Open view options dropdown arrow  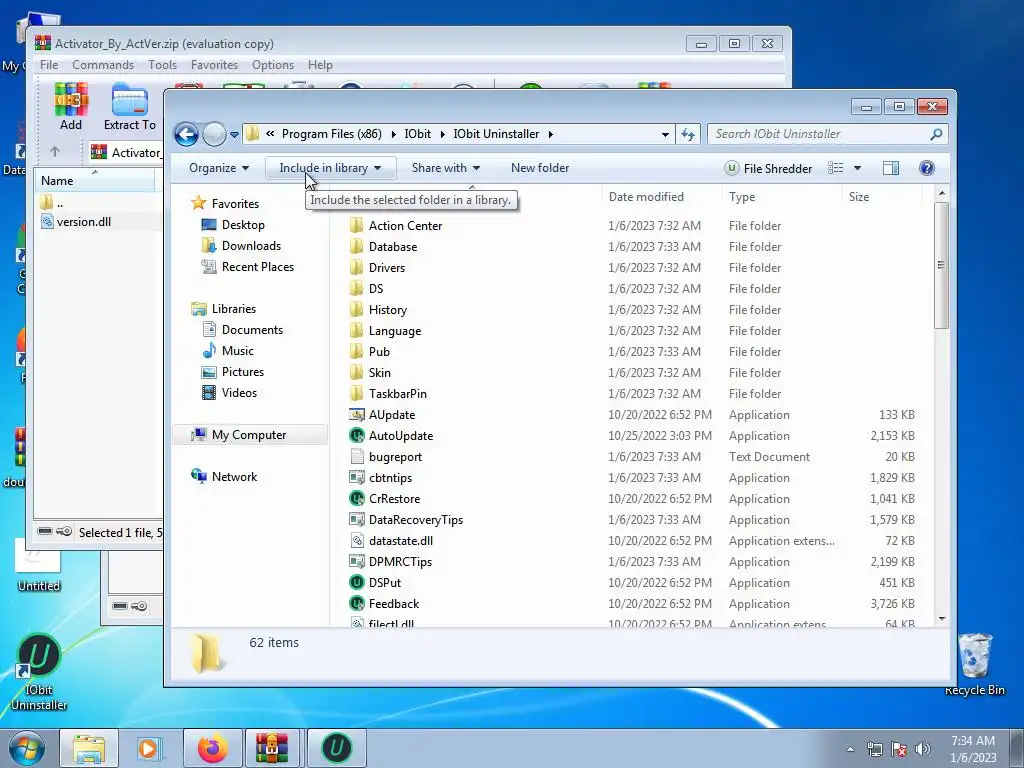click(857, 168)
